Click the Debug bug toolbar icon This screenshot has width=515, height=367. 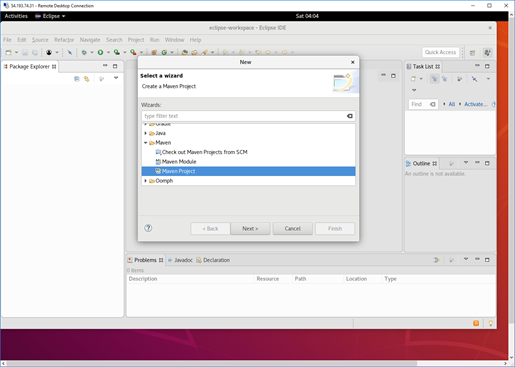(x=84, y=52)
